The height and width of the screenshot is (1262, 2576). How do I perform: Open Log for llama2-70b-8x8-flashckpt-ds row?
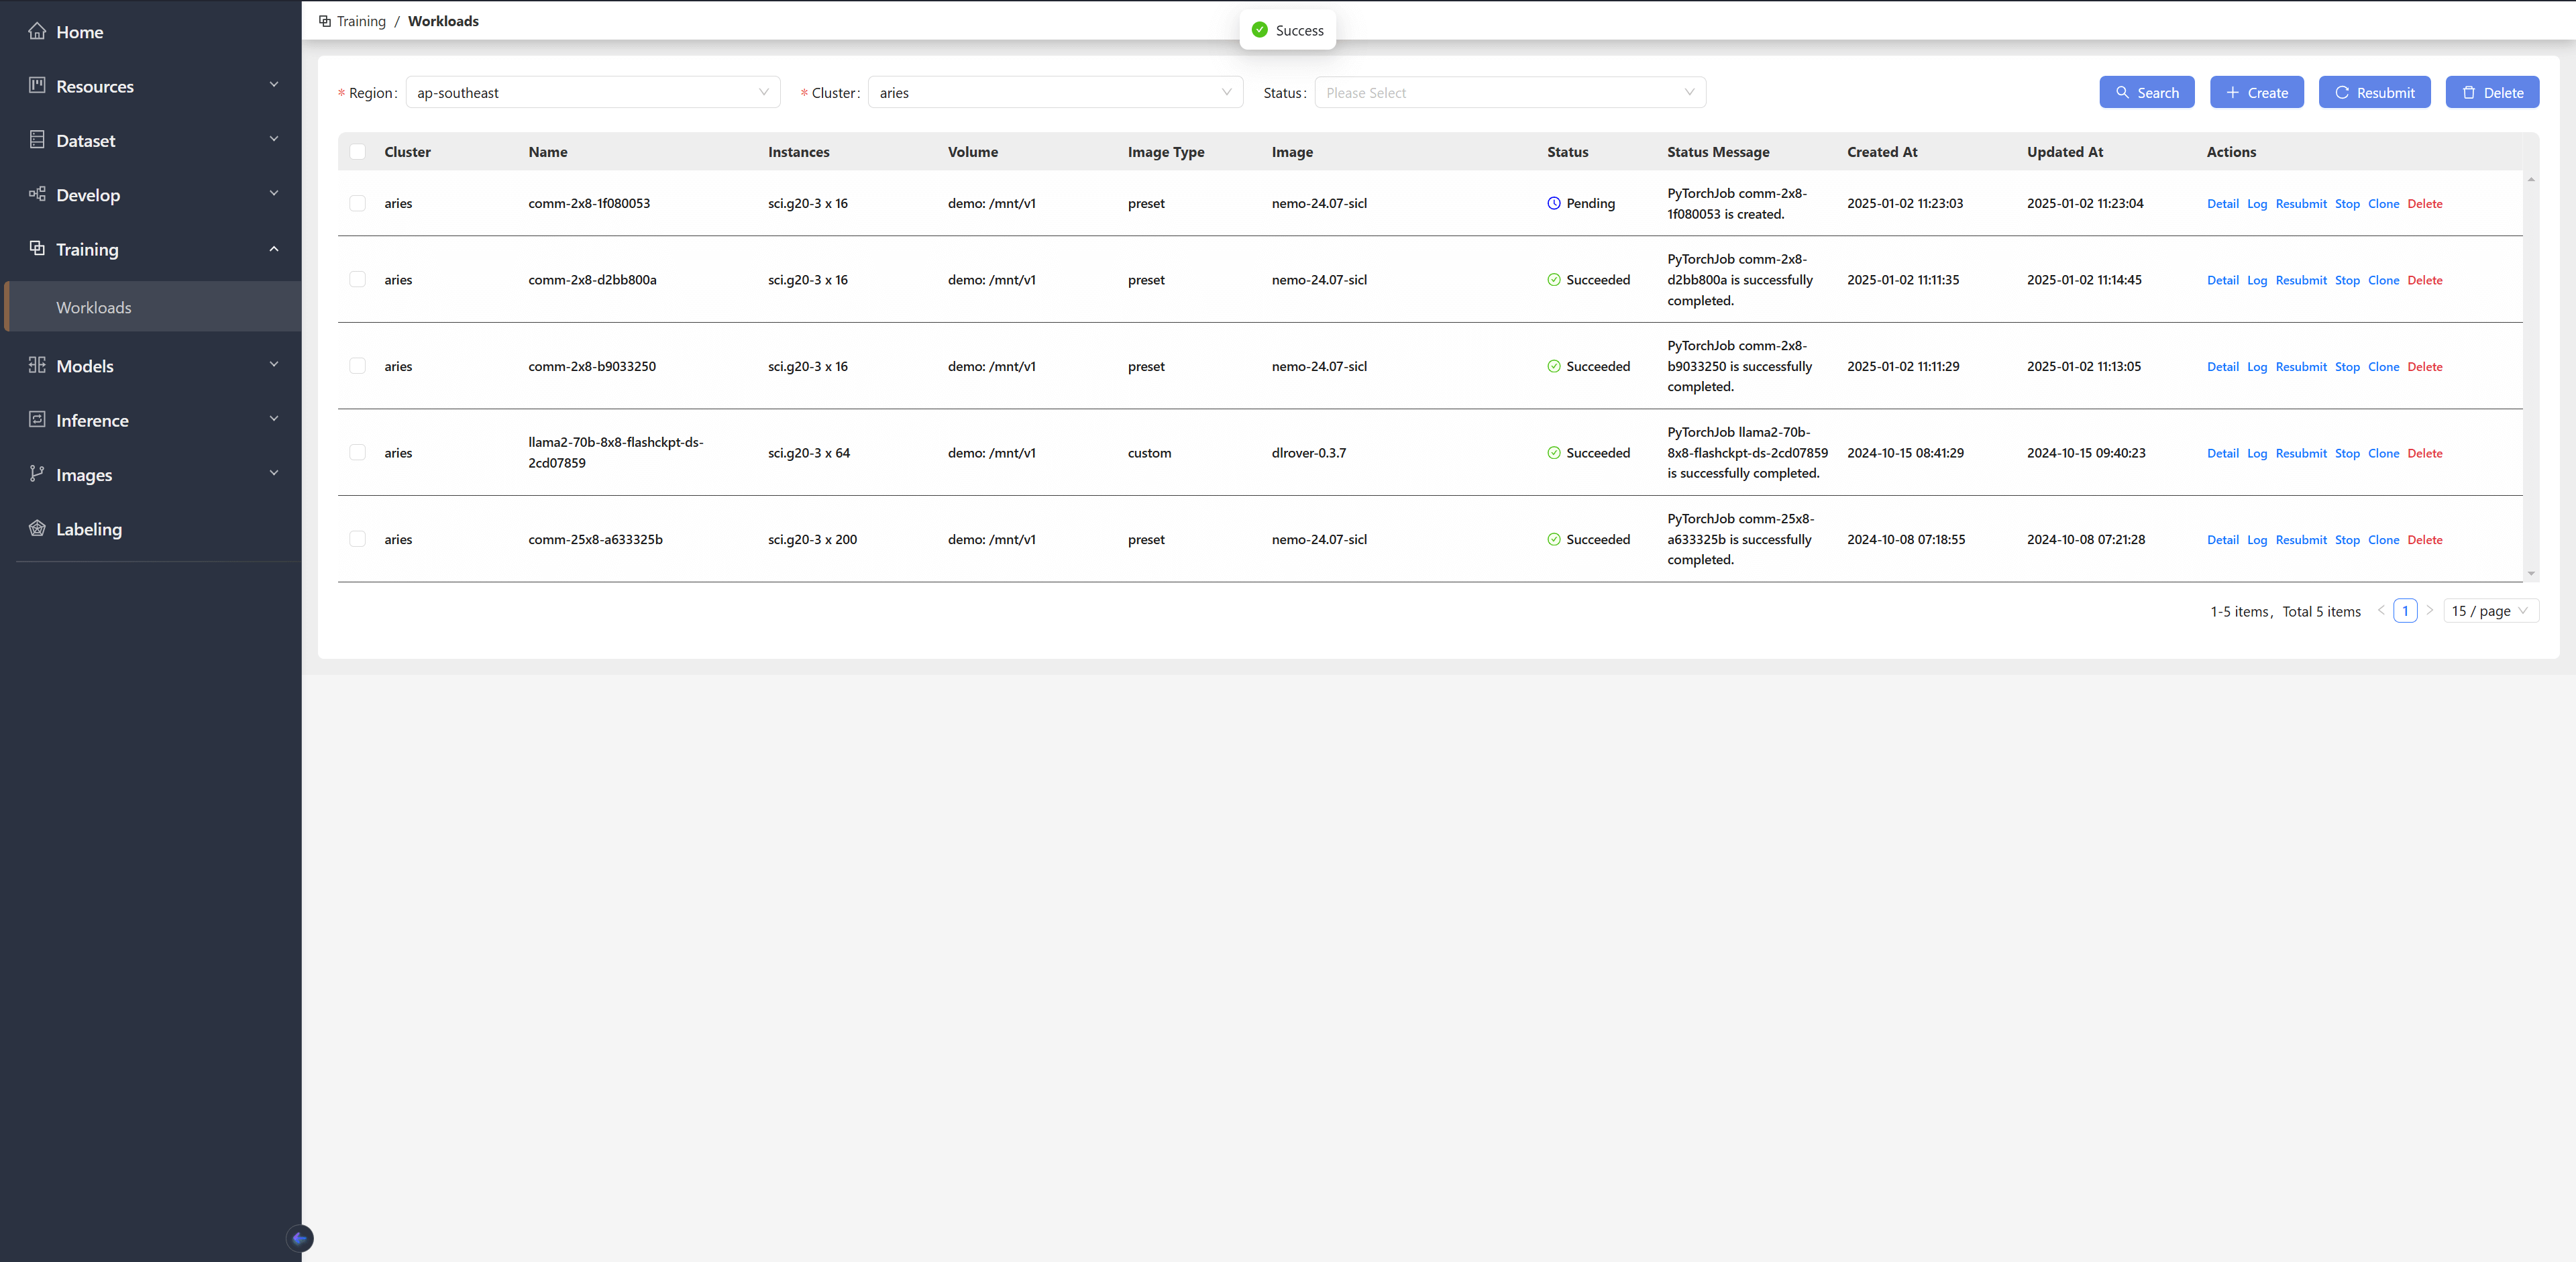(x=2257, y=453)
